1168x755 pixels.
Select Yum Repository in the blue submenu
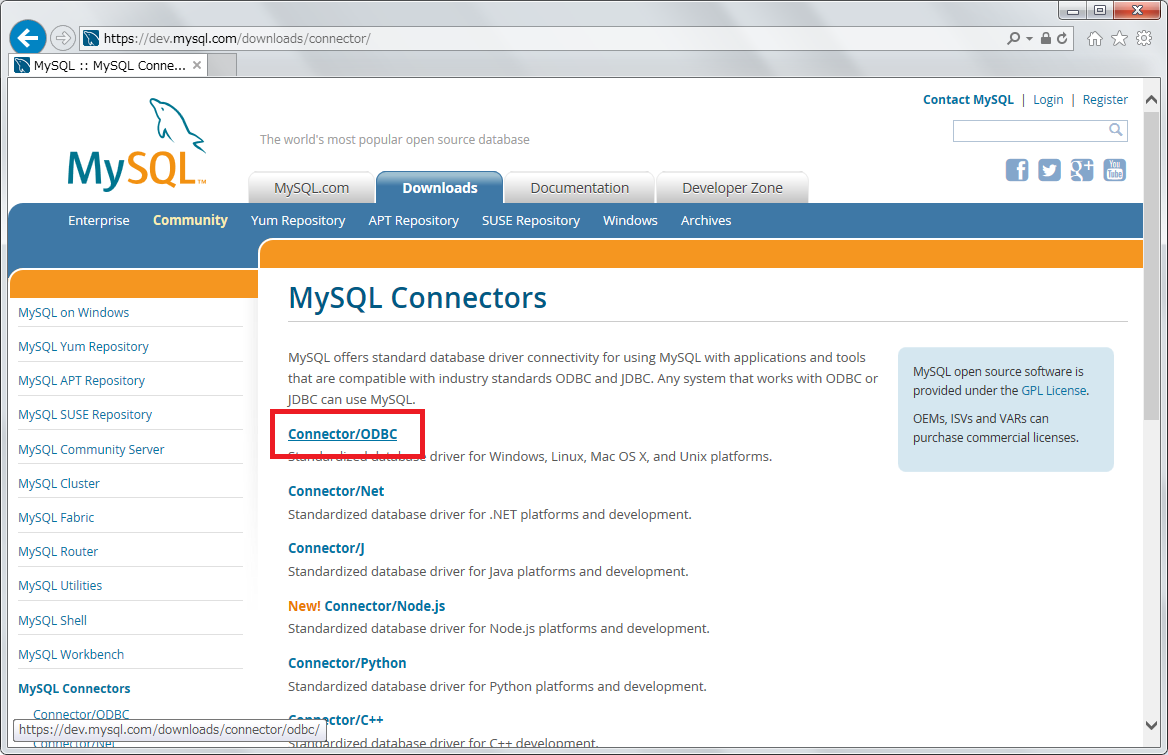click(298, 220)
